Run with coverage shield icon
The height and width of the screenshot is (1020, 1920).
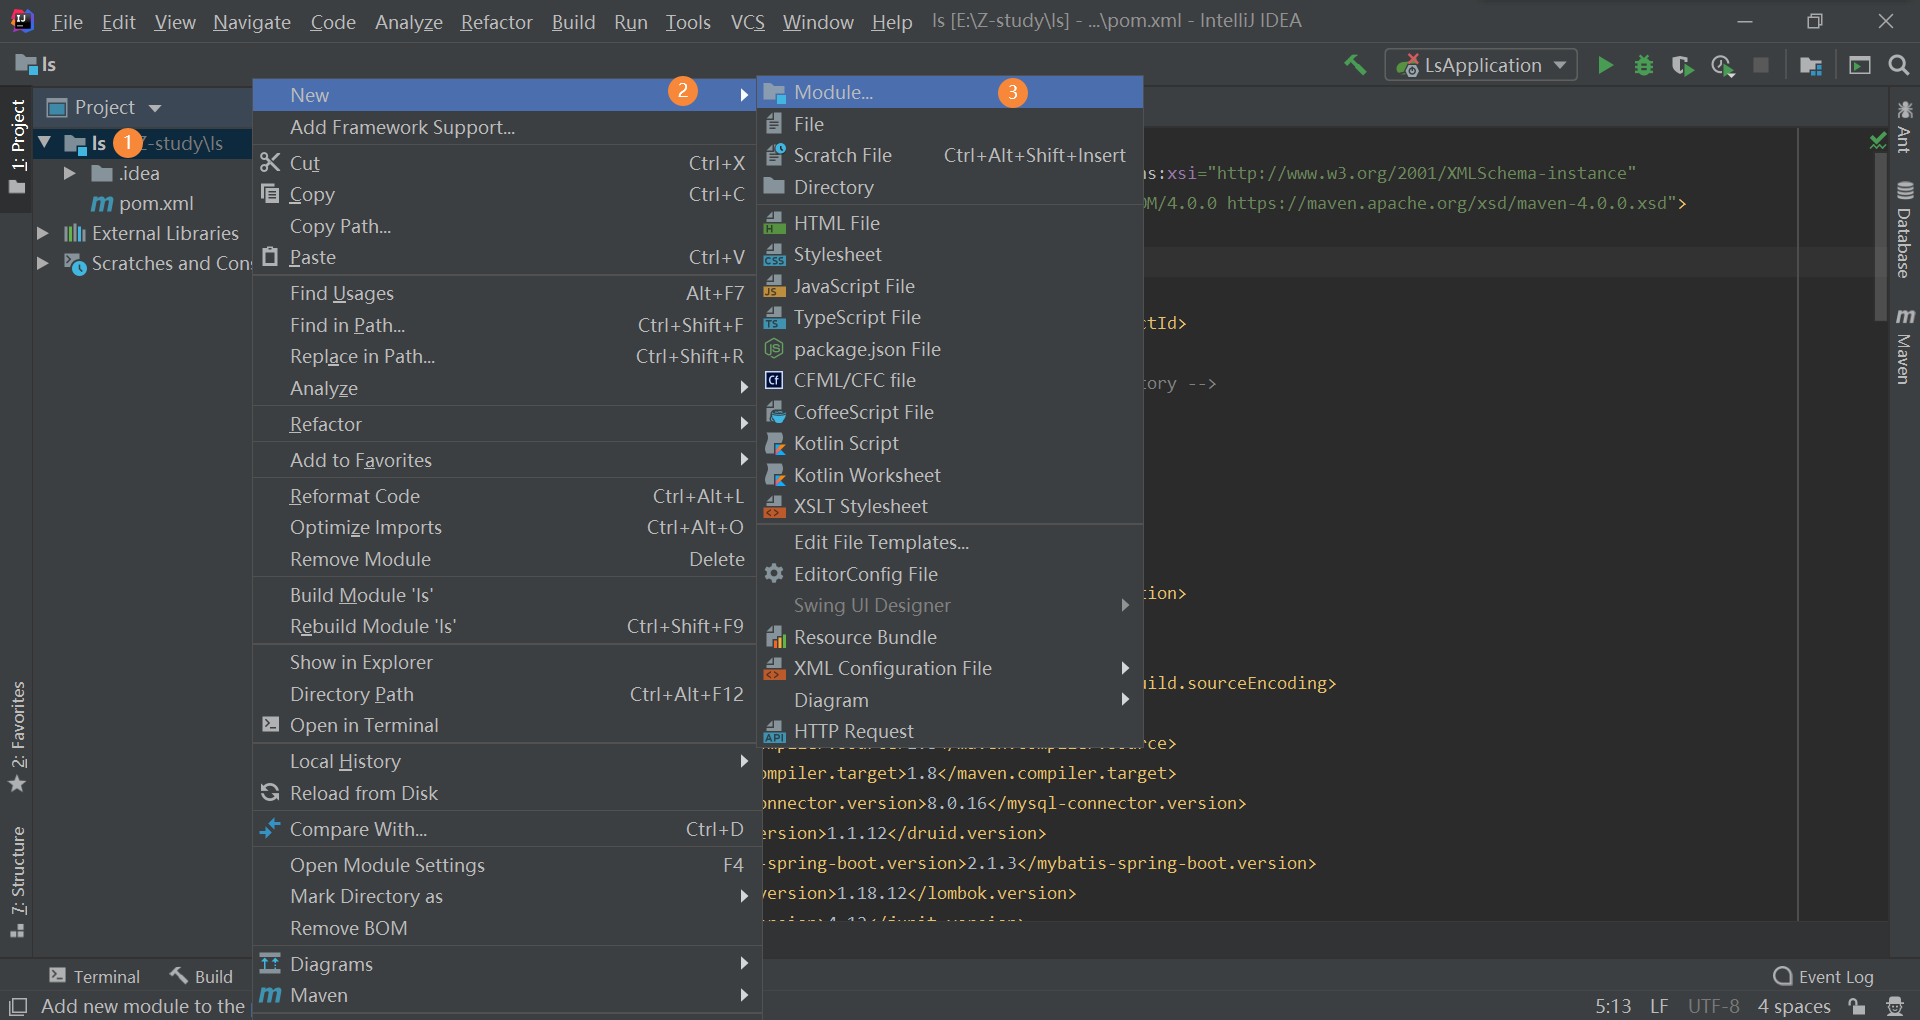tap(1683, 65)
